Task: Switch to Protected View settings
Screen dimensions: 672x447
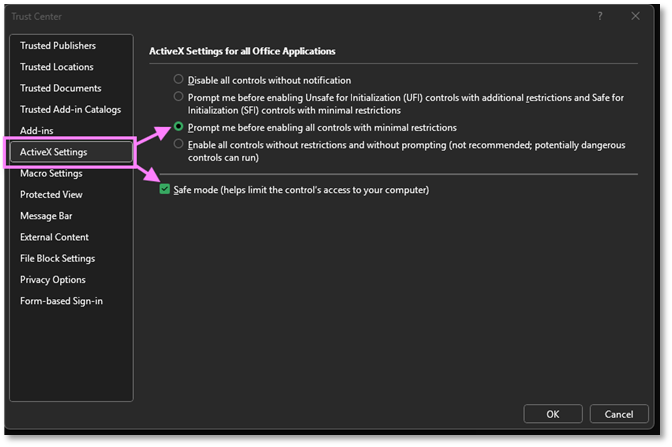Action: coord(51,195)
